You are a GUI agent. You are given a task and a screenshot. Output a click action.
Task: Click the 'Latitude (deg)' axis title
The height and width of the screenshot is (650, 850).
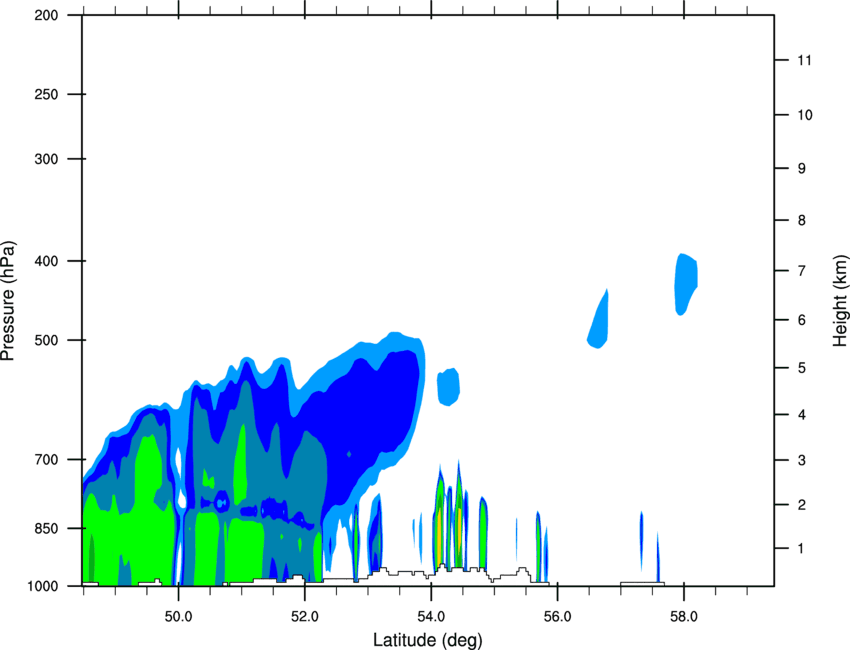pos(427,640)
